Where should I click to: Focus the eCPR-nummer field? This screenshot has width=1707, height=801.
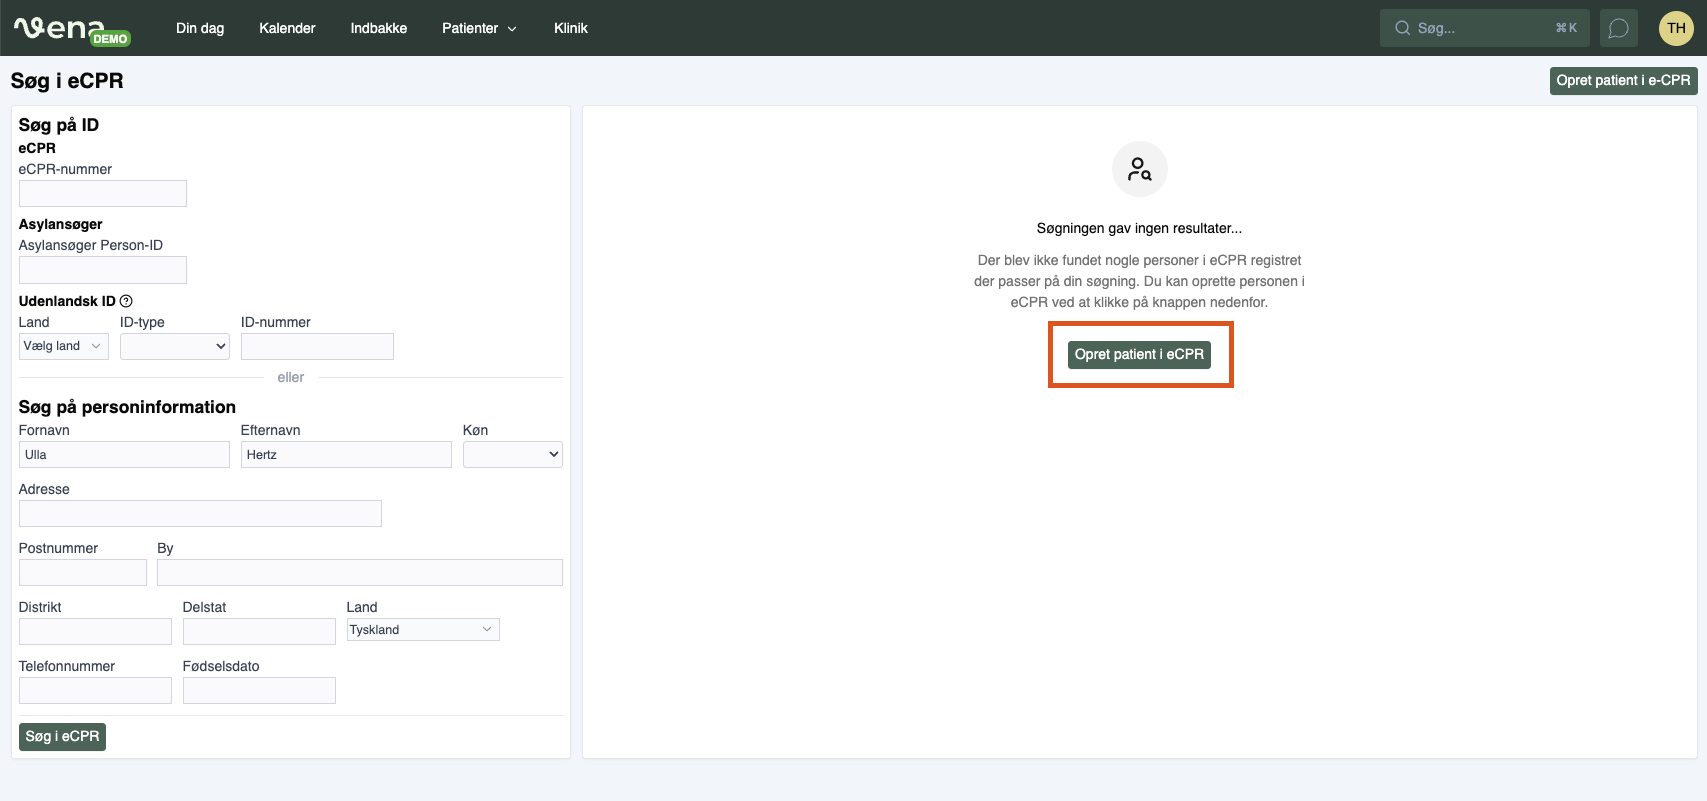click(x=102, y=193)
